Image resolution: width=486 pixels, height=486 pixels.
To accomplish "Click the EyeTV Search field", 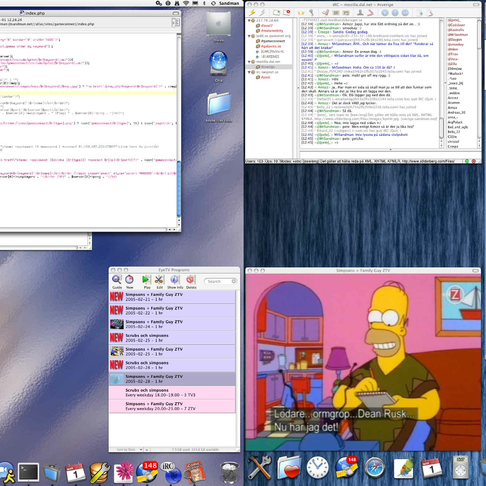I will click(x=220, y=281).
